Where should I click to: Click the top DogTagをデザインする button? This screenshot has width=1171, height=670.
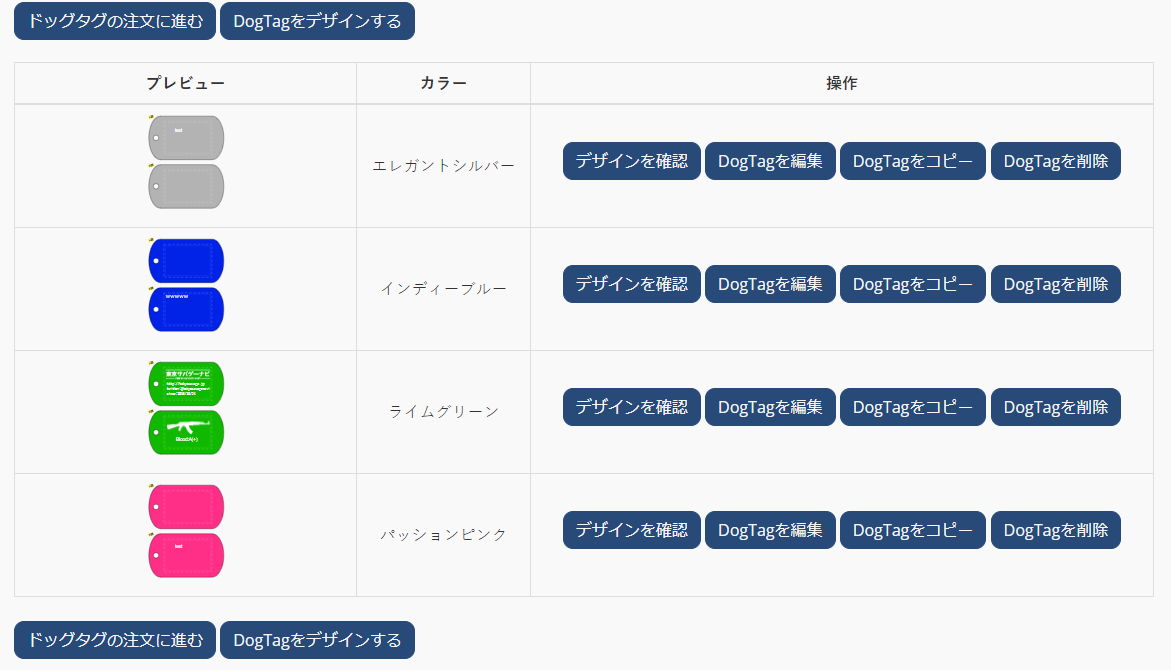[x=317, y=21]
